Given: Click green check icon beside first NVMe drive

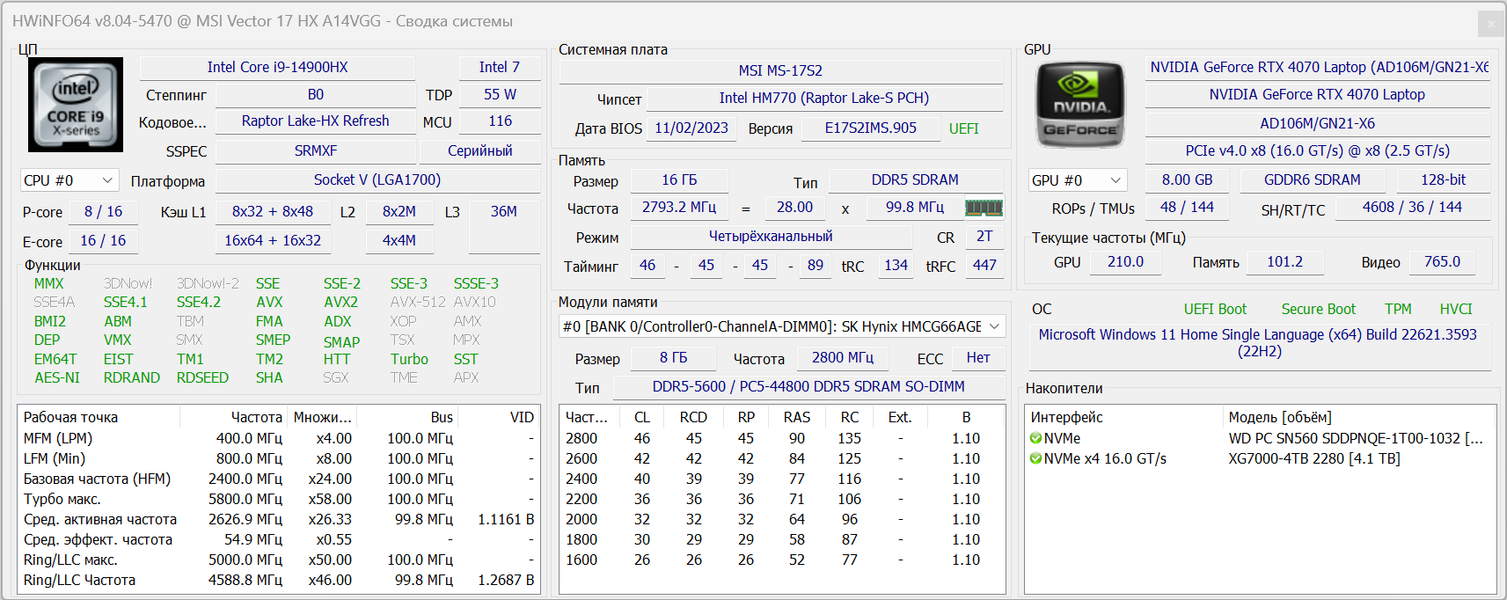Looking at the screenshot, I should click(1036, 438).
